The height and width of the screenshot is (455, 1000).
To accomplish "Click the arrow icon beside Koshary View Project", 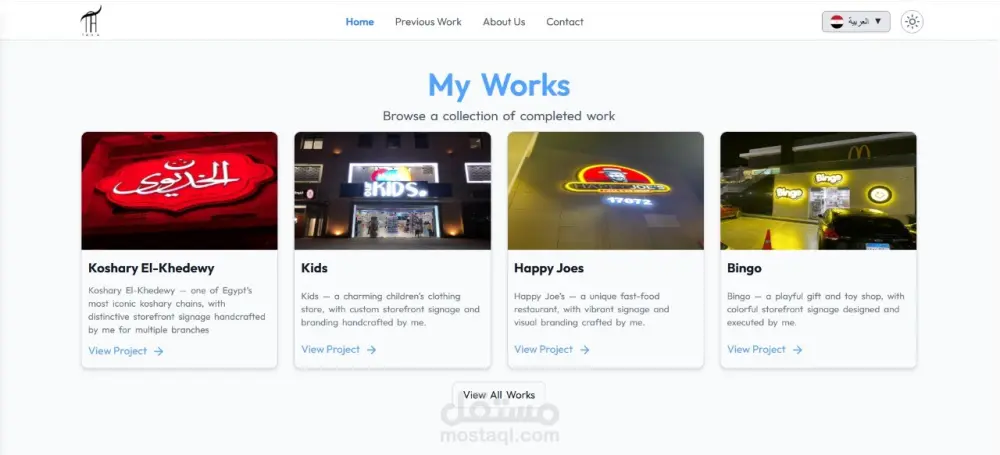I will pos(158,351).
